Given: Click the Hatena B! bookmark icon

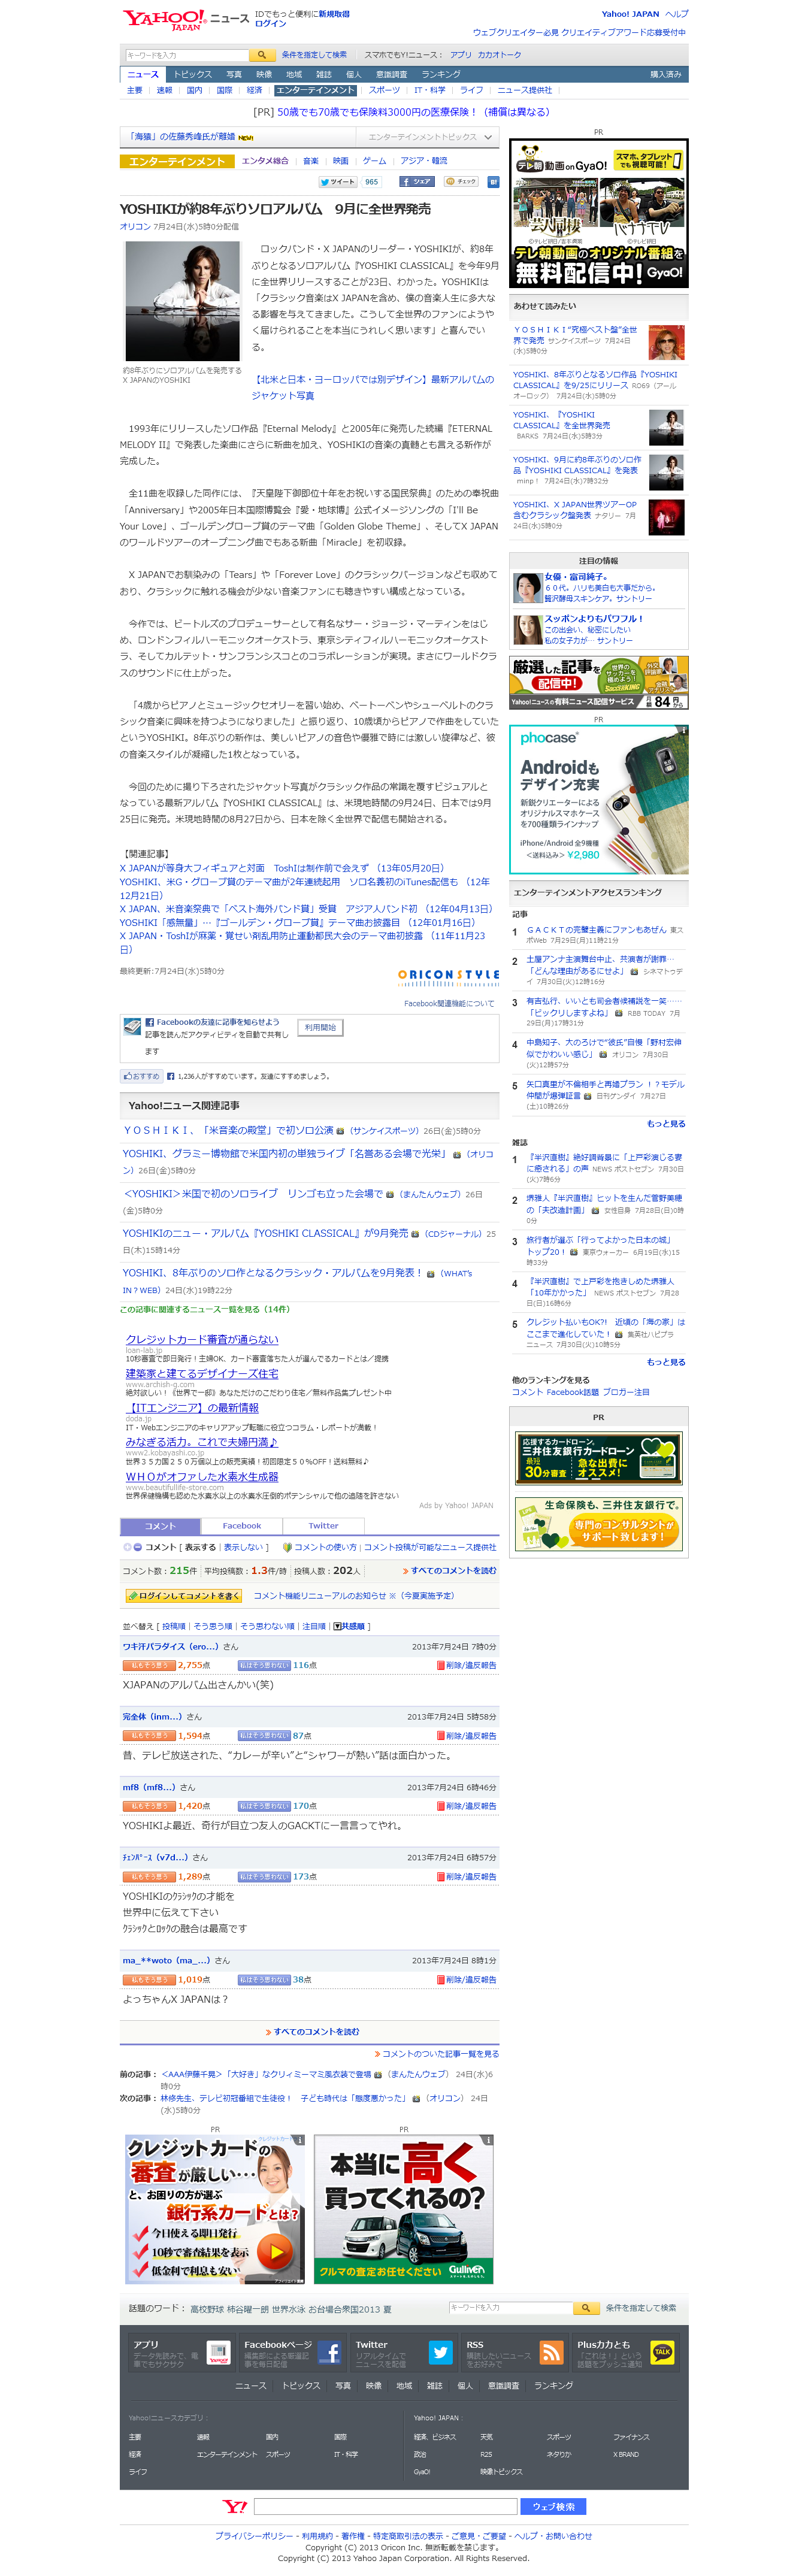Looking at the screenshot, I should 493,182.
